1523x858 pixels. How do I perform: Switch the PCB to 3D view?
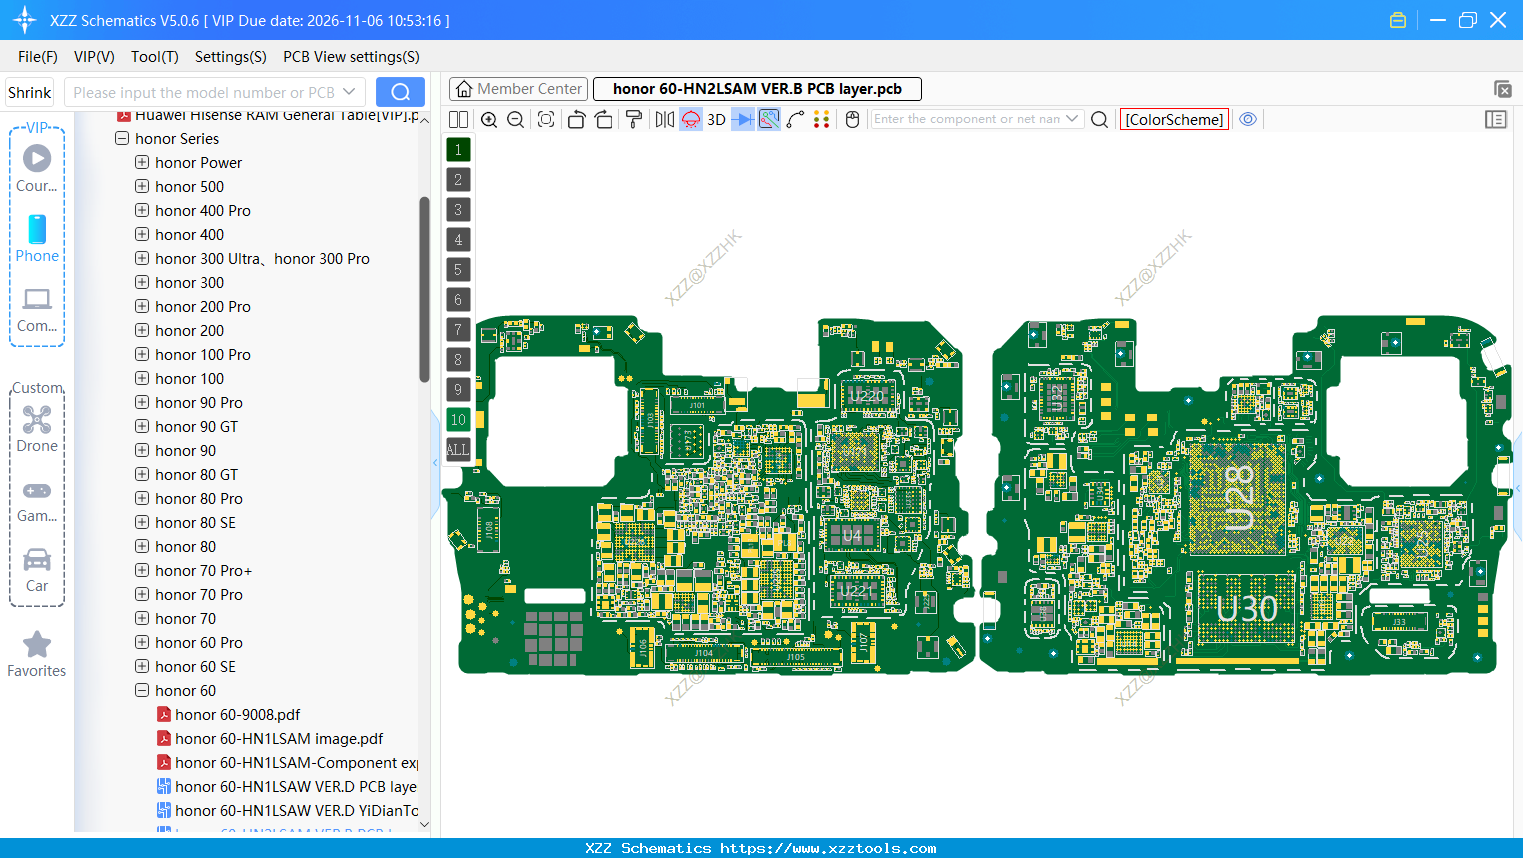(715, 119)
